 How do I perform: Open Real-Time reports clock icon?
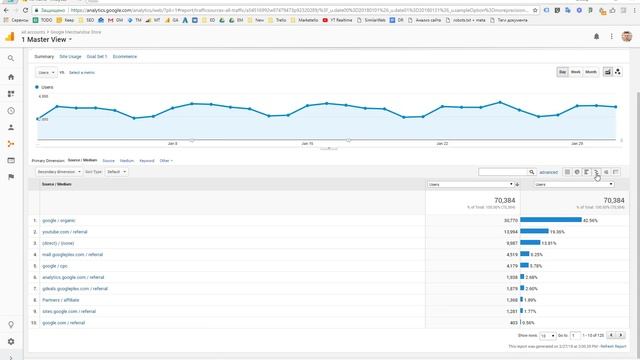pos(11,111)
